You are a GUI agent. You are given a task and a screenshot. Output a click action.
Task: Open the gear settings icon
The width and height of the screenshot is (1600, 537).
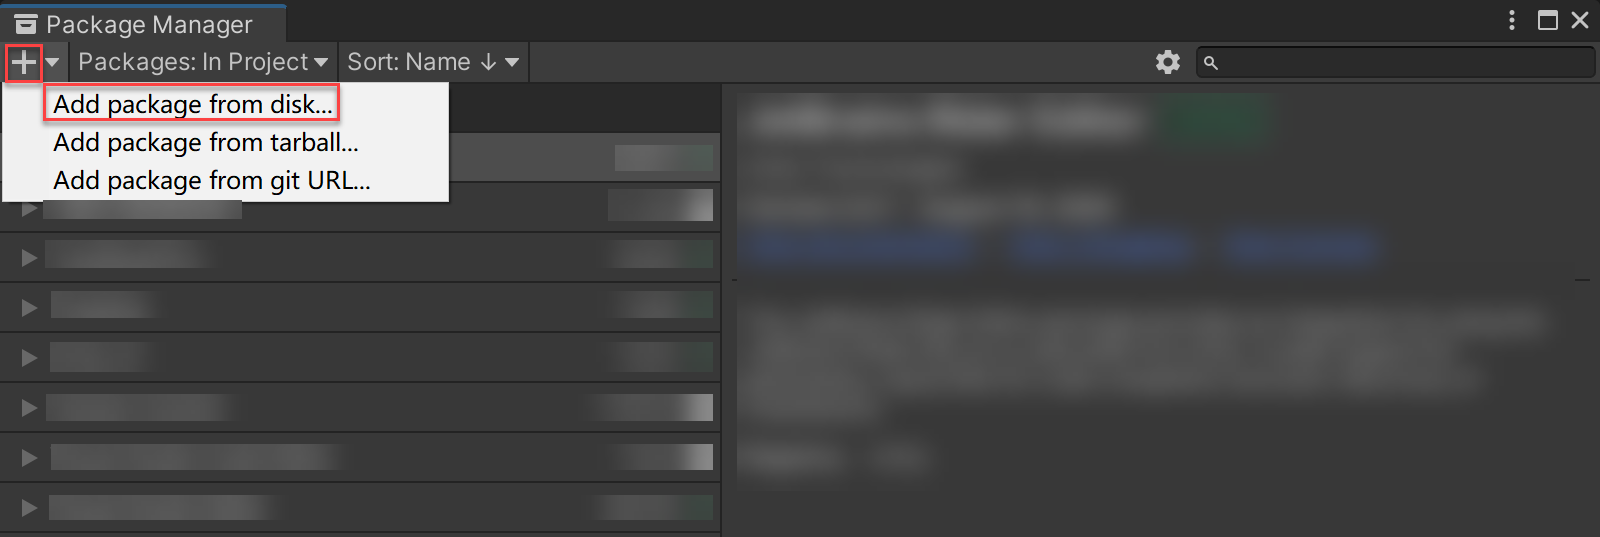pyautogui.click(x=1168, y=62)
